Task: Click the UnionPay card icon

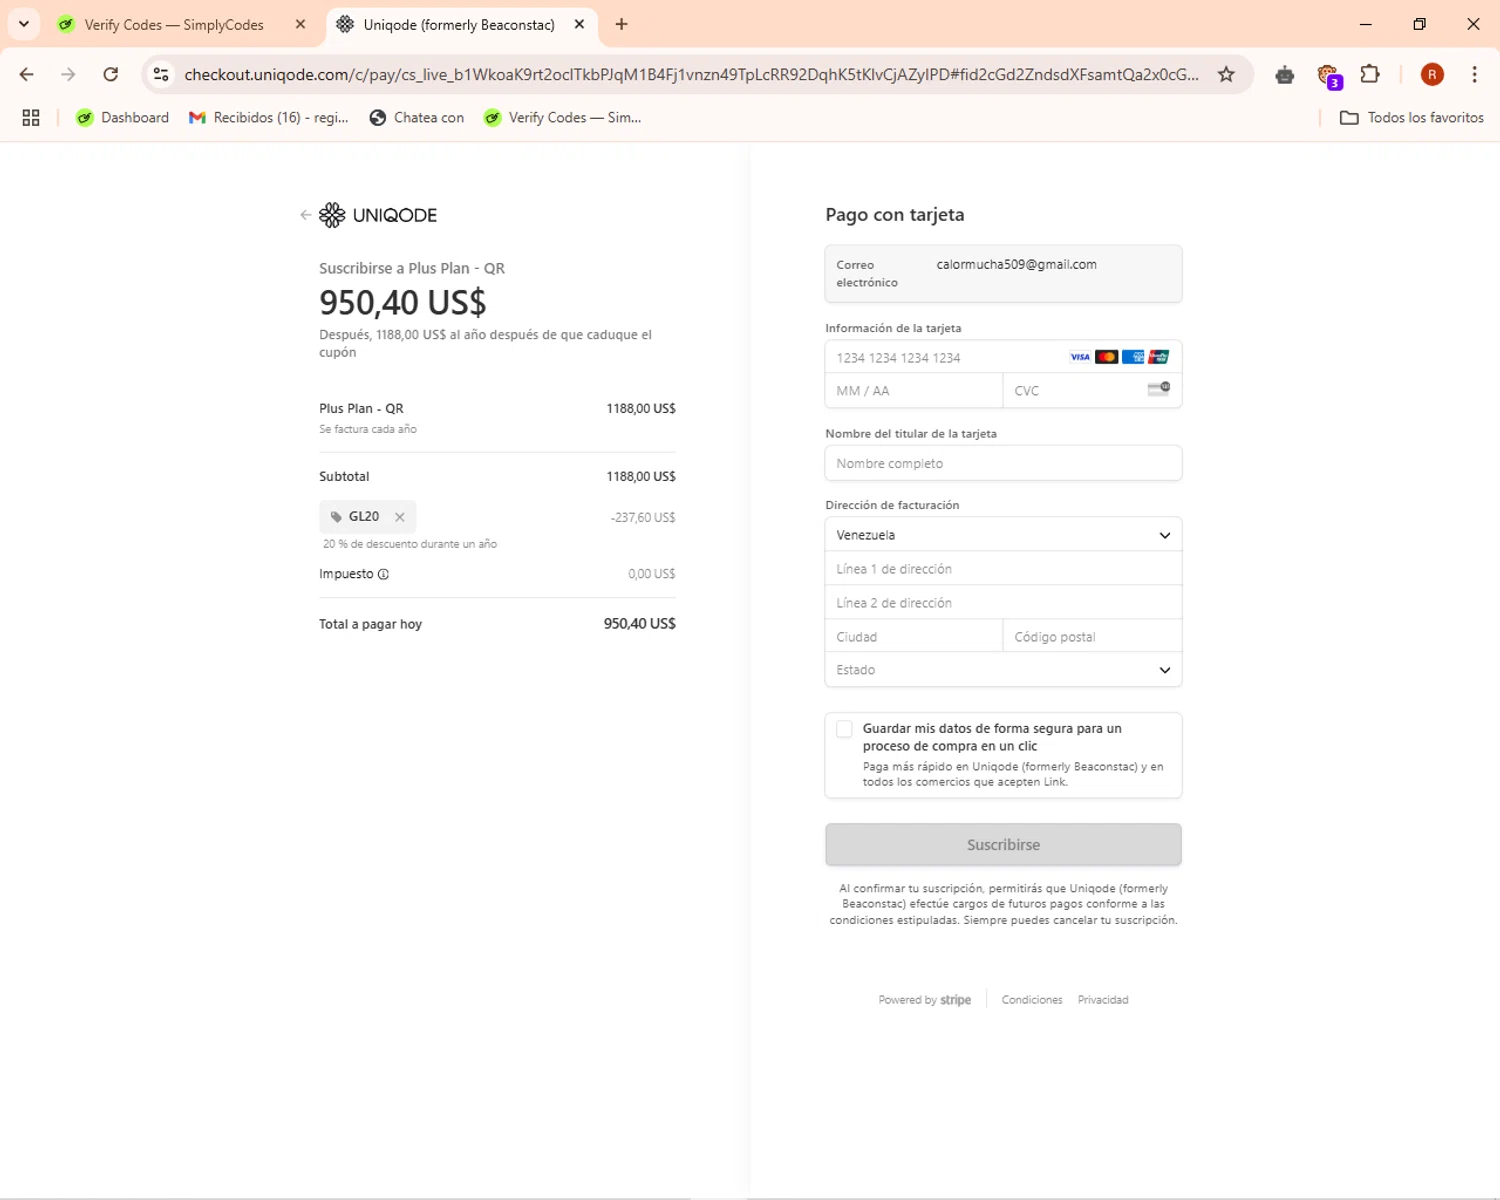Action: pos(1159,357)
